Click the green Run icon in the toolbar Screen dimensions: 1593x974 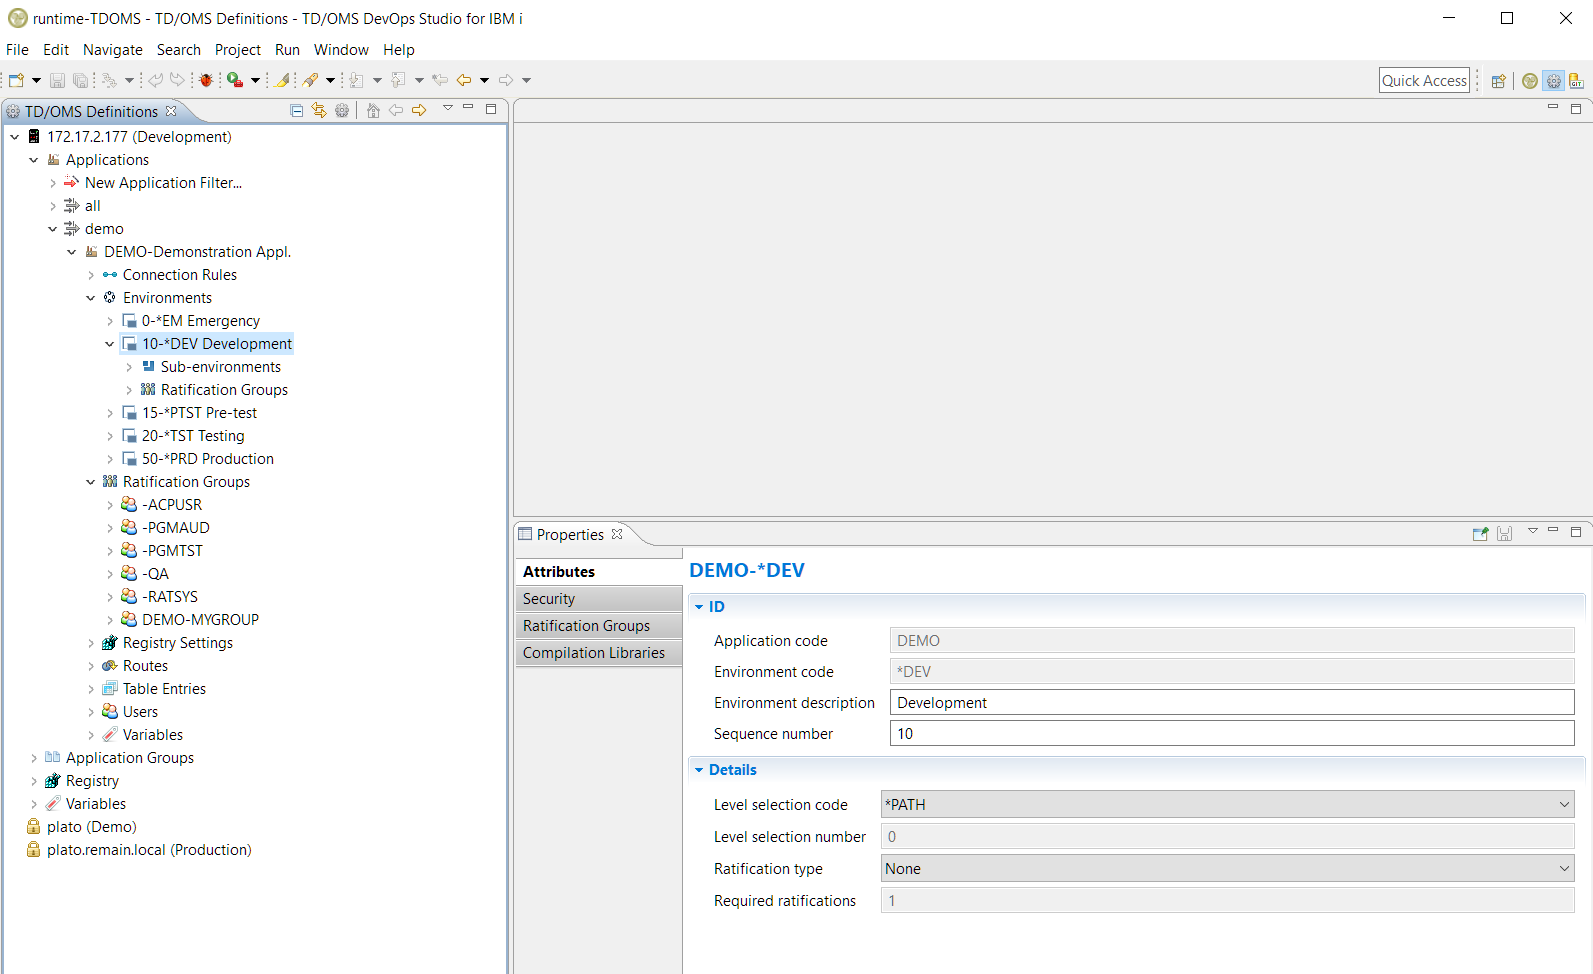click(235, 80)
